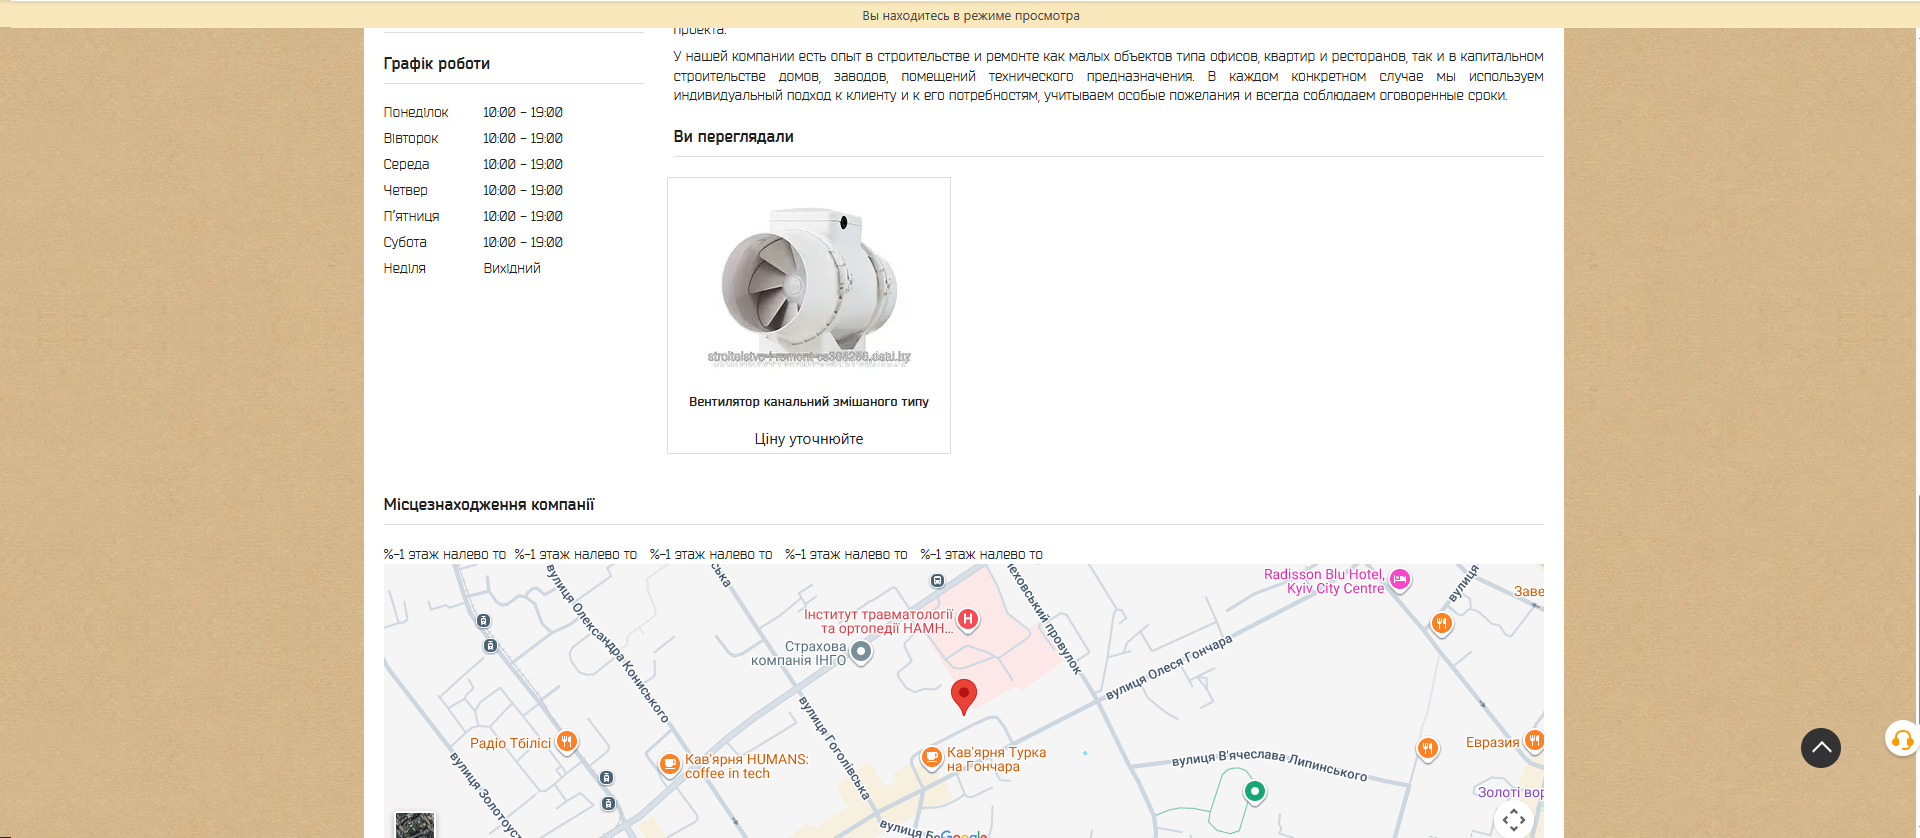Select the Евразия restaurant marker
The width and height of the screenshot is (1920, 838).
(x=1534, y=741)
